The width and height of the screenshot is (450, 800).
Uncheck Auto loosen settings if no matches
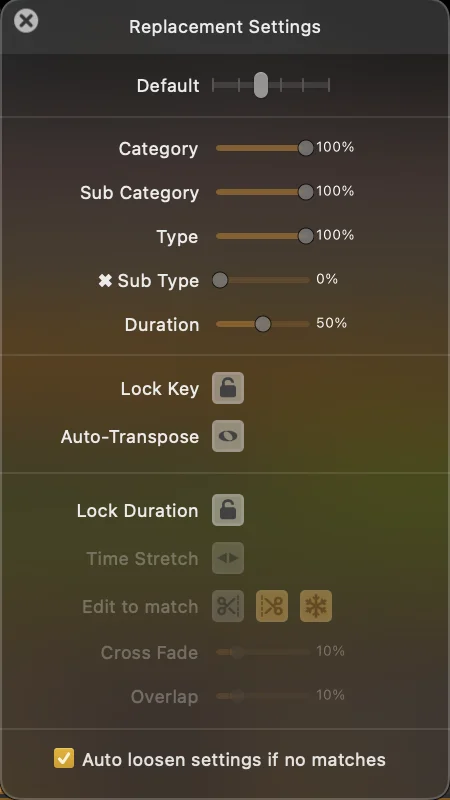click(x=64, y=758)
